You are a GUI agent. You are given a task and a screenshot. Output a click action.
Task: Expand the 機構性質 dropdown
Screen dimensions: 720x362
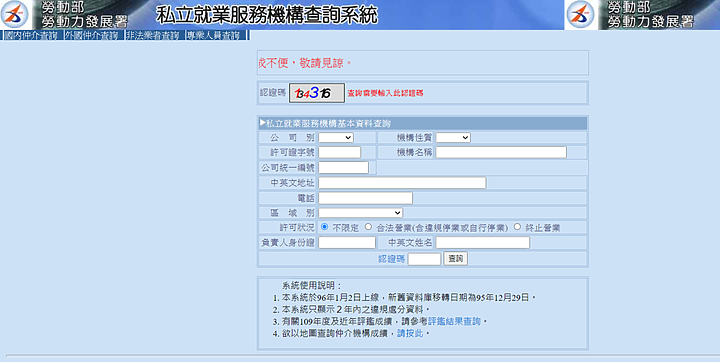453,137
